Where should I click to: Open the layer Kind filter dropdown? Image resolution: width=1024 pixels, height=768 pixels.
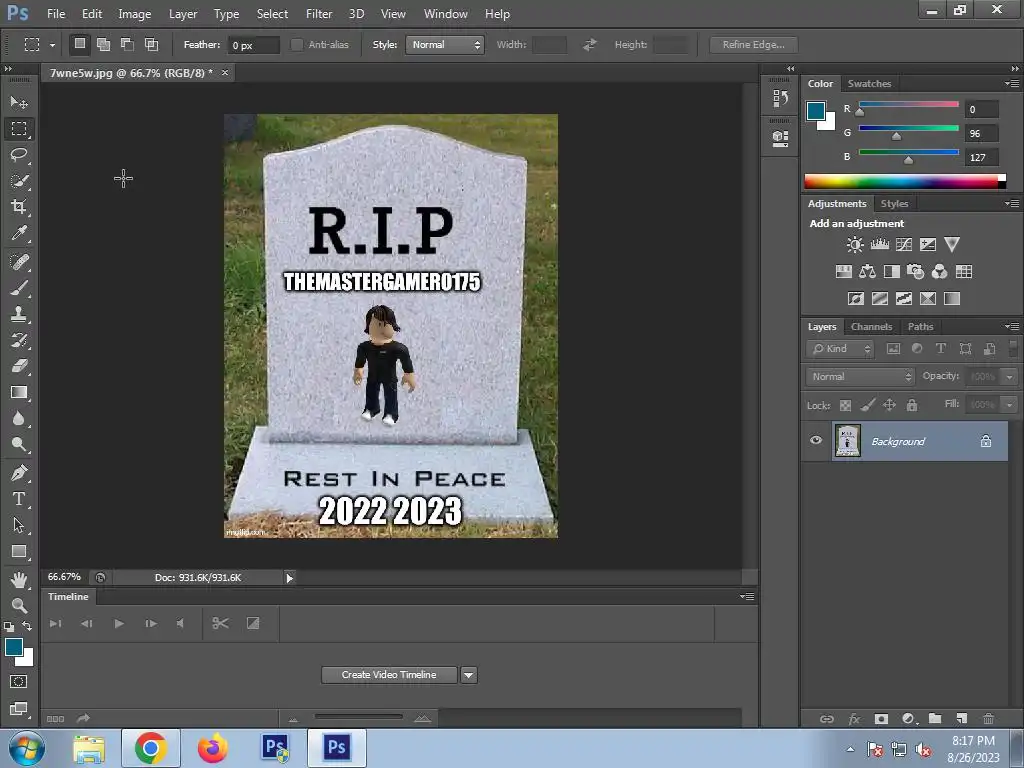point(840,349)
